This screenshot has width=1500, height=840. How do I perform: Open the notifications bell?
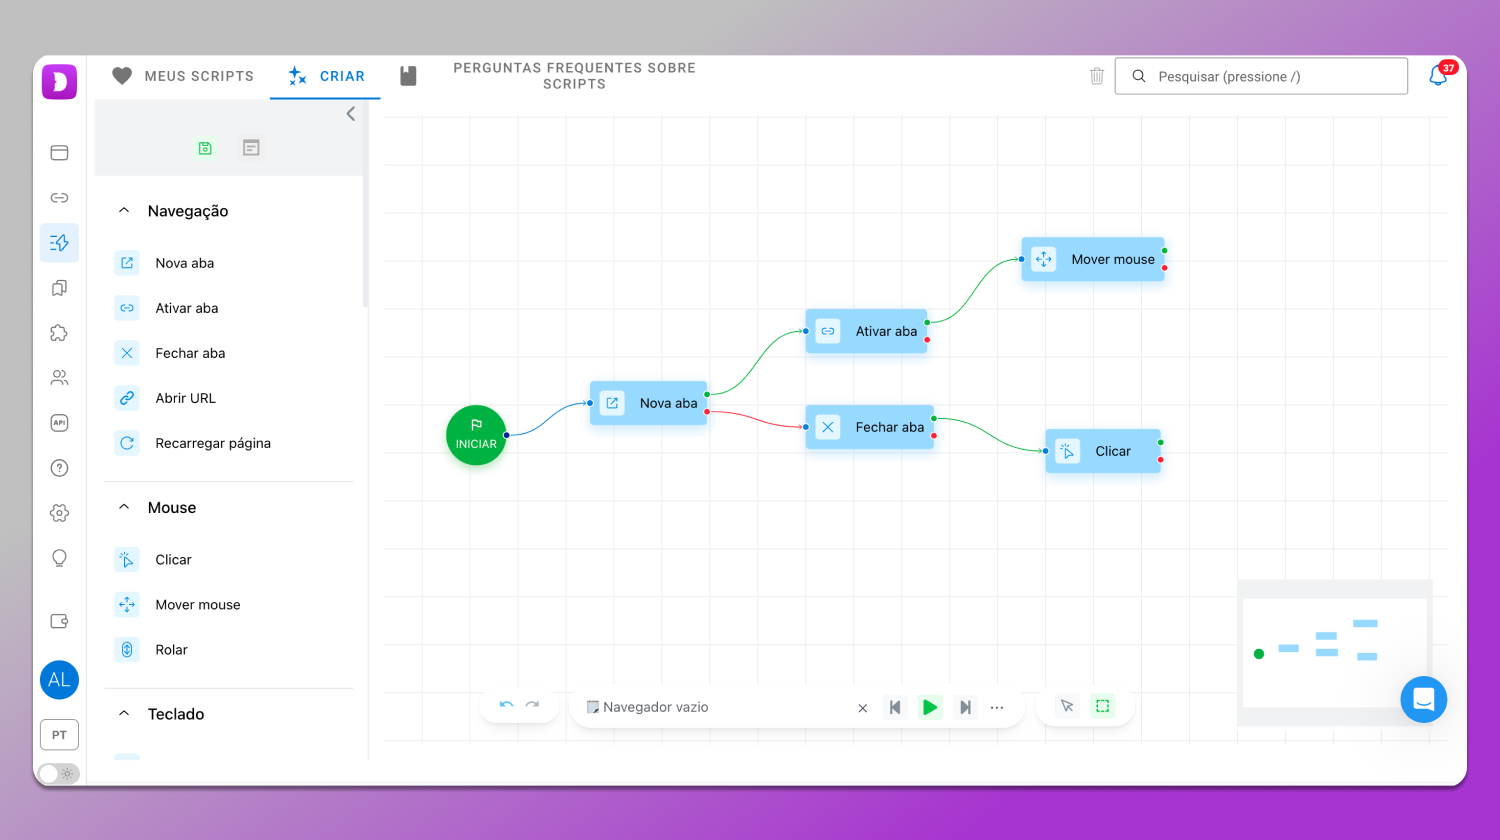pyautogui.click(x=1438, y=76)
